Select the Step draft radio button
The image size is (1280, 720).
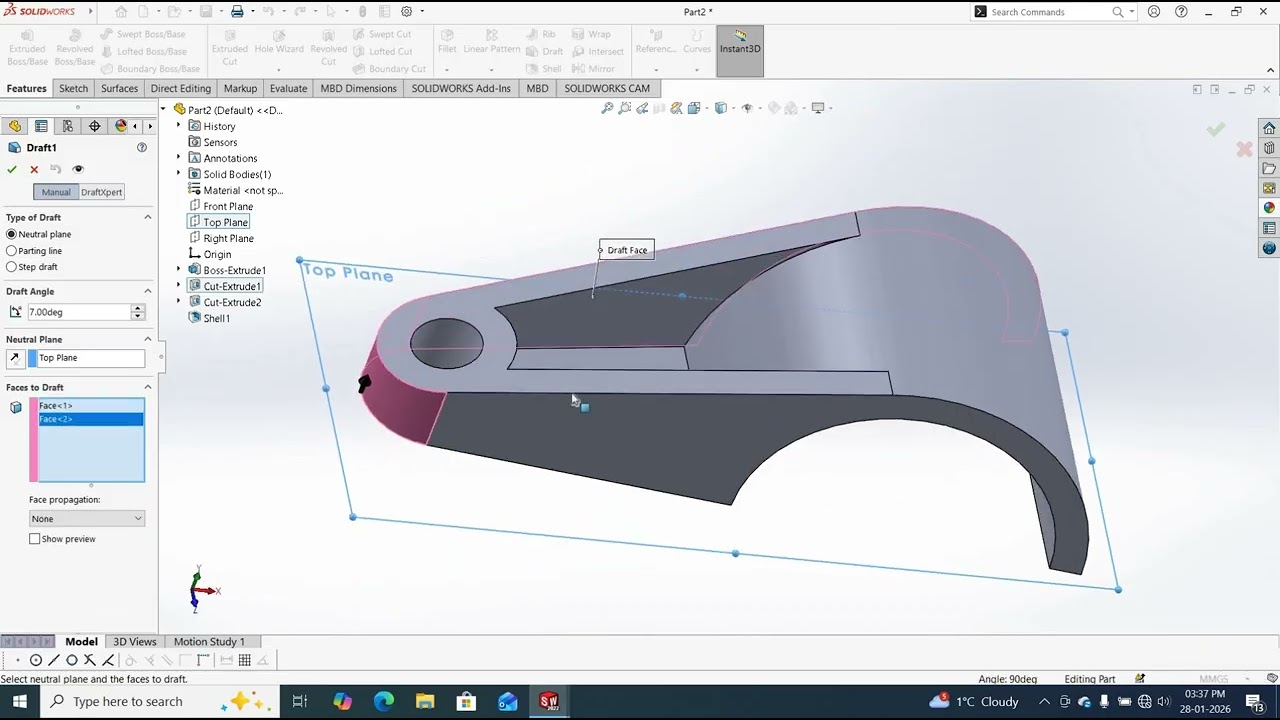pos(12,267)
